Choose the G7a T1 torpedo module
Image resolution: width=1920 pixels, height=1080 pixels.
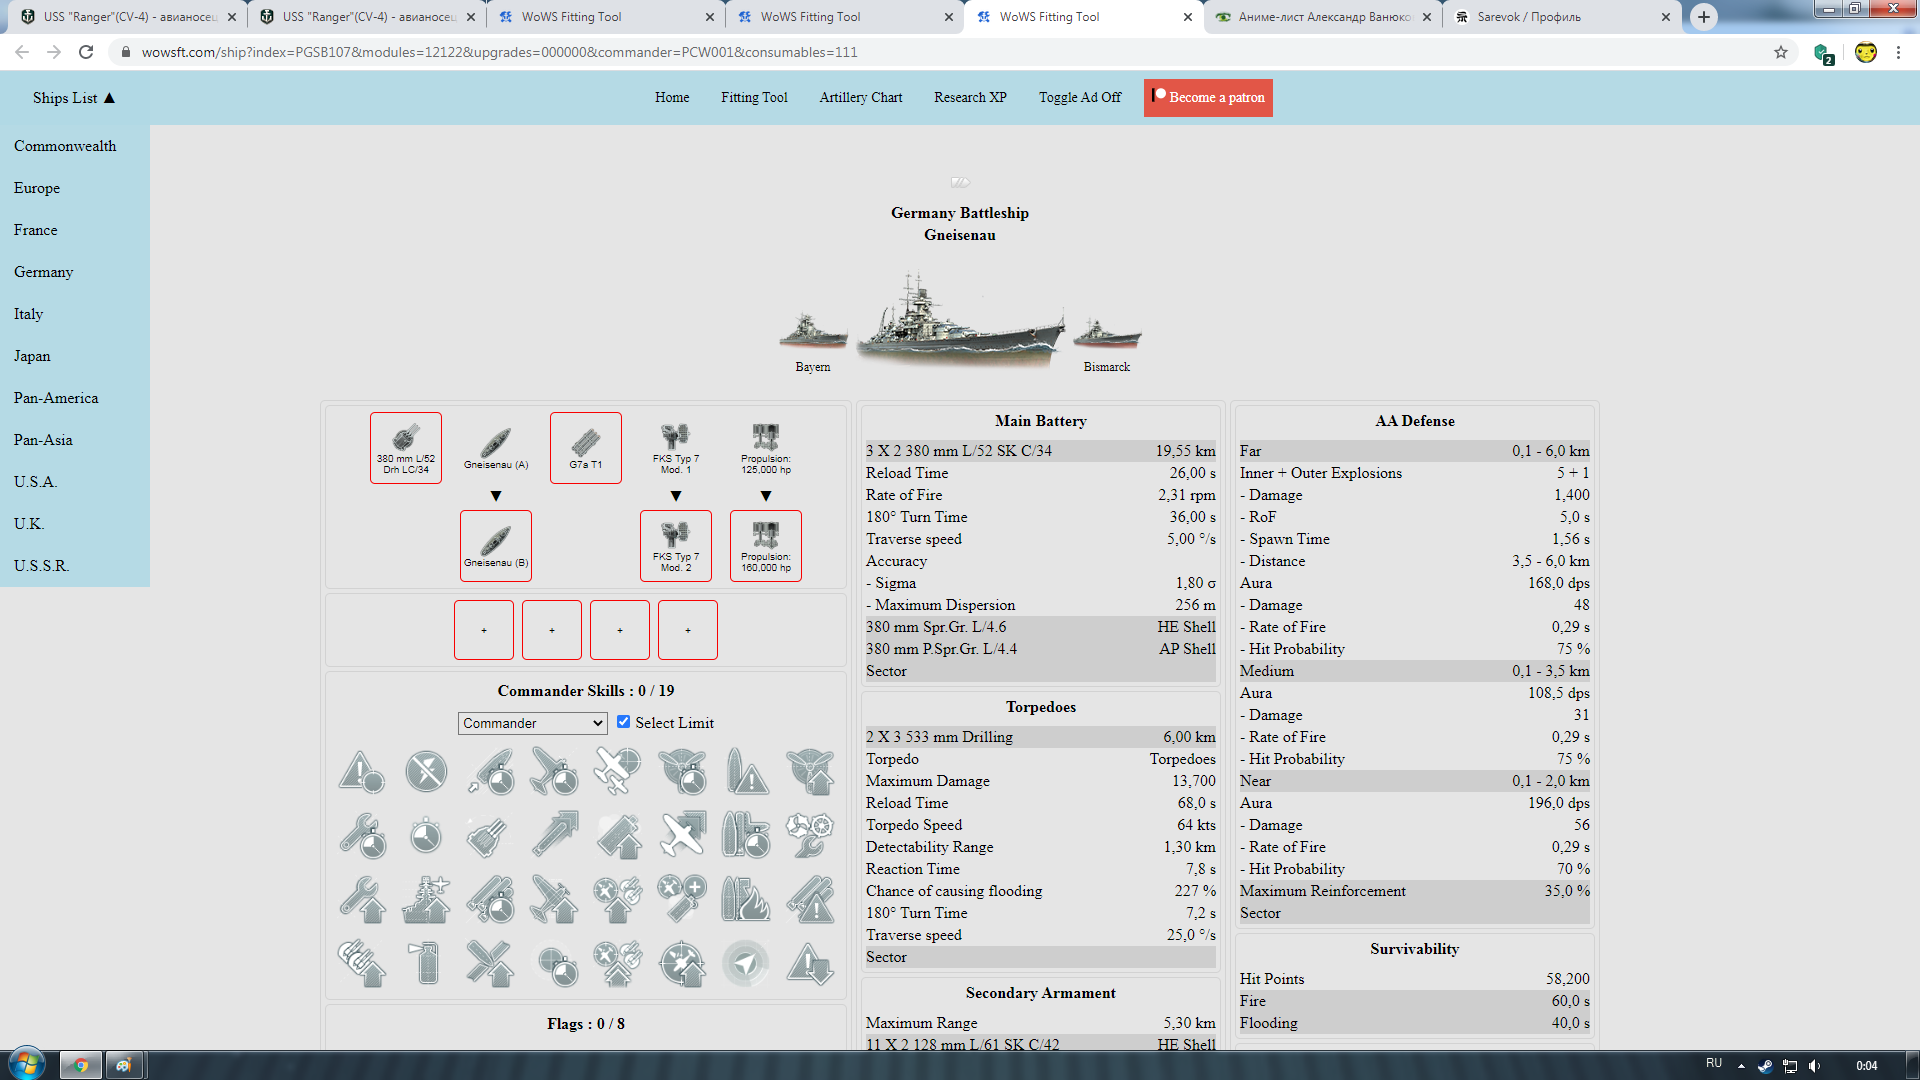pos(585,447)
